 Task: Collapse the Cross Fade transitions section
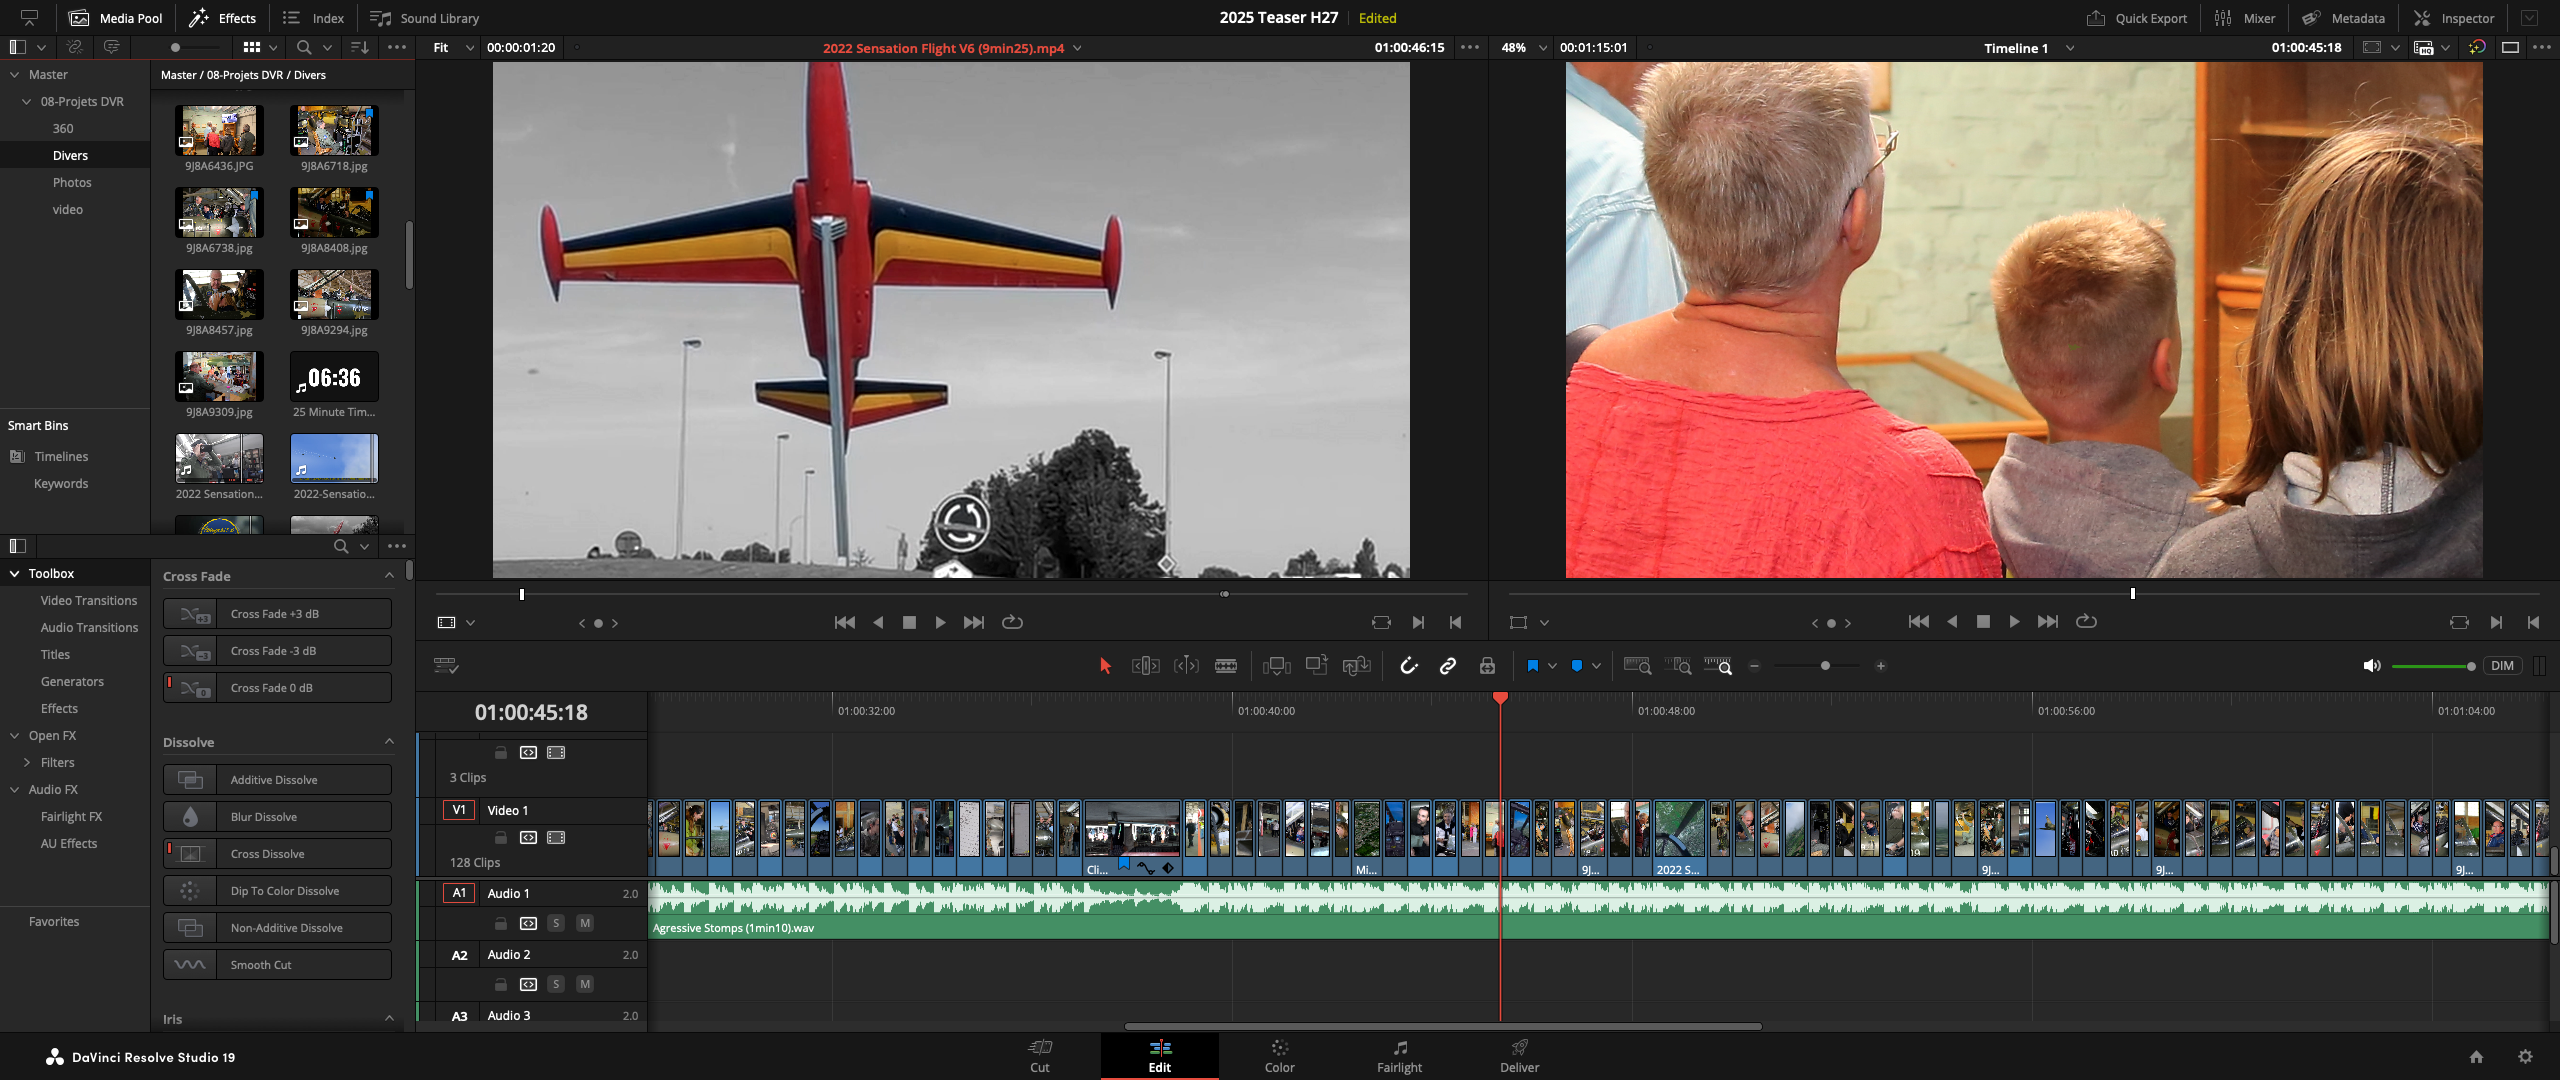click(389, 576)
